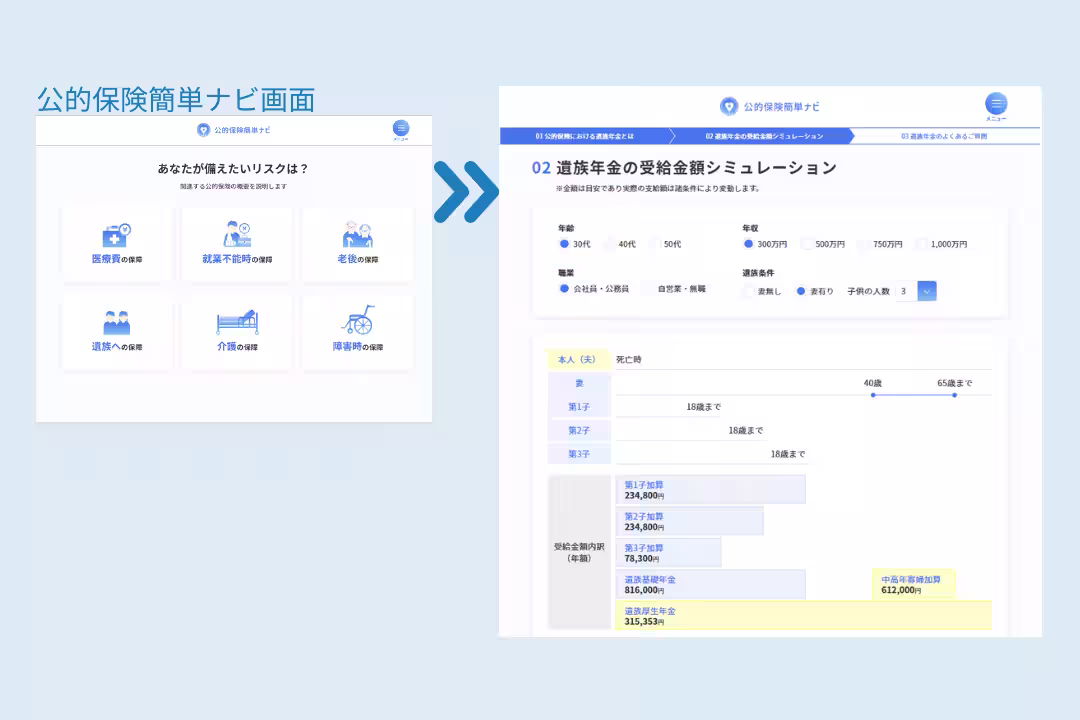
Task: Click the nursing care (介護) bed icon
Action: pos(237,322)
